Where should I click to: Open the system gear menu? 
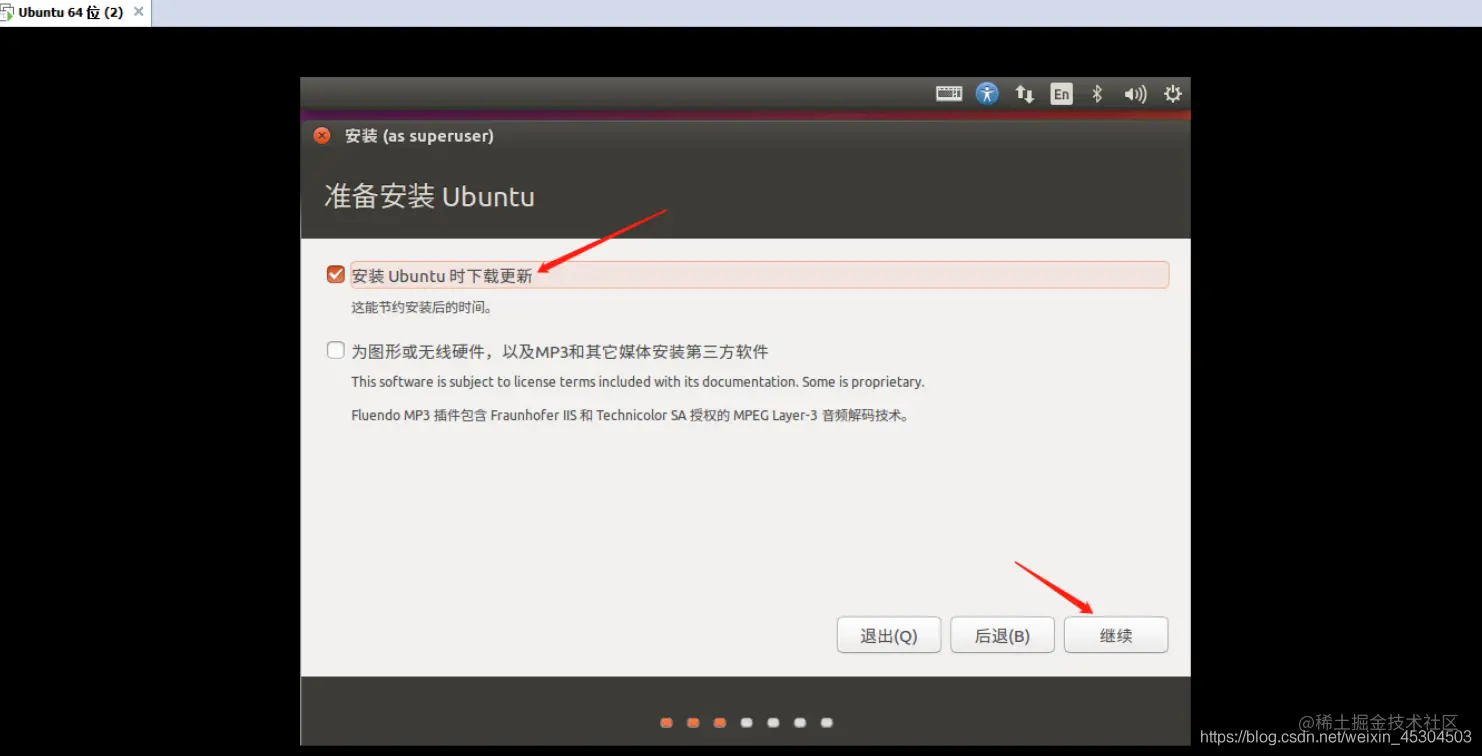[1173, 94]
